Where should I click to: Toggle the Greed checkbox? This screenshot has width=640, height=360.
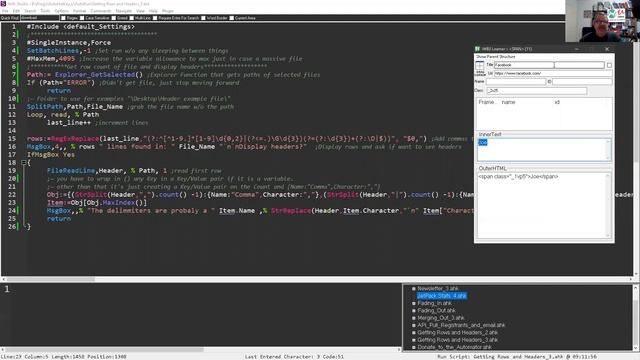[113, 18]
